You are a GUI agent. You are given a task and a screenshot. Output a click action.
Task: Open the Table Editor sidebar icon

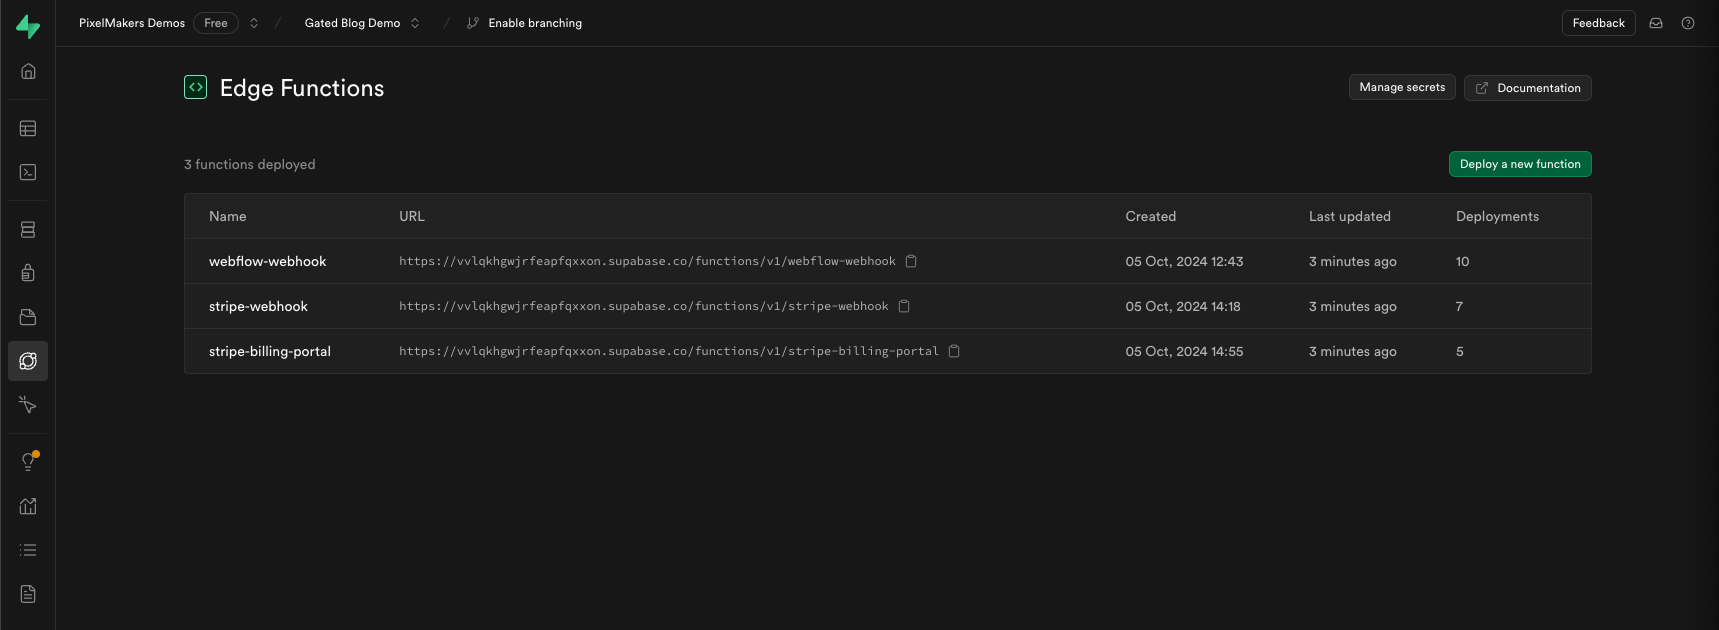28,128
